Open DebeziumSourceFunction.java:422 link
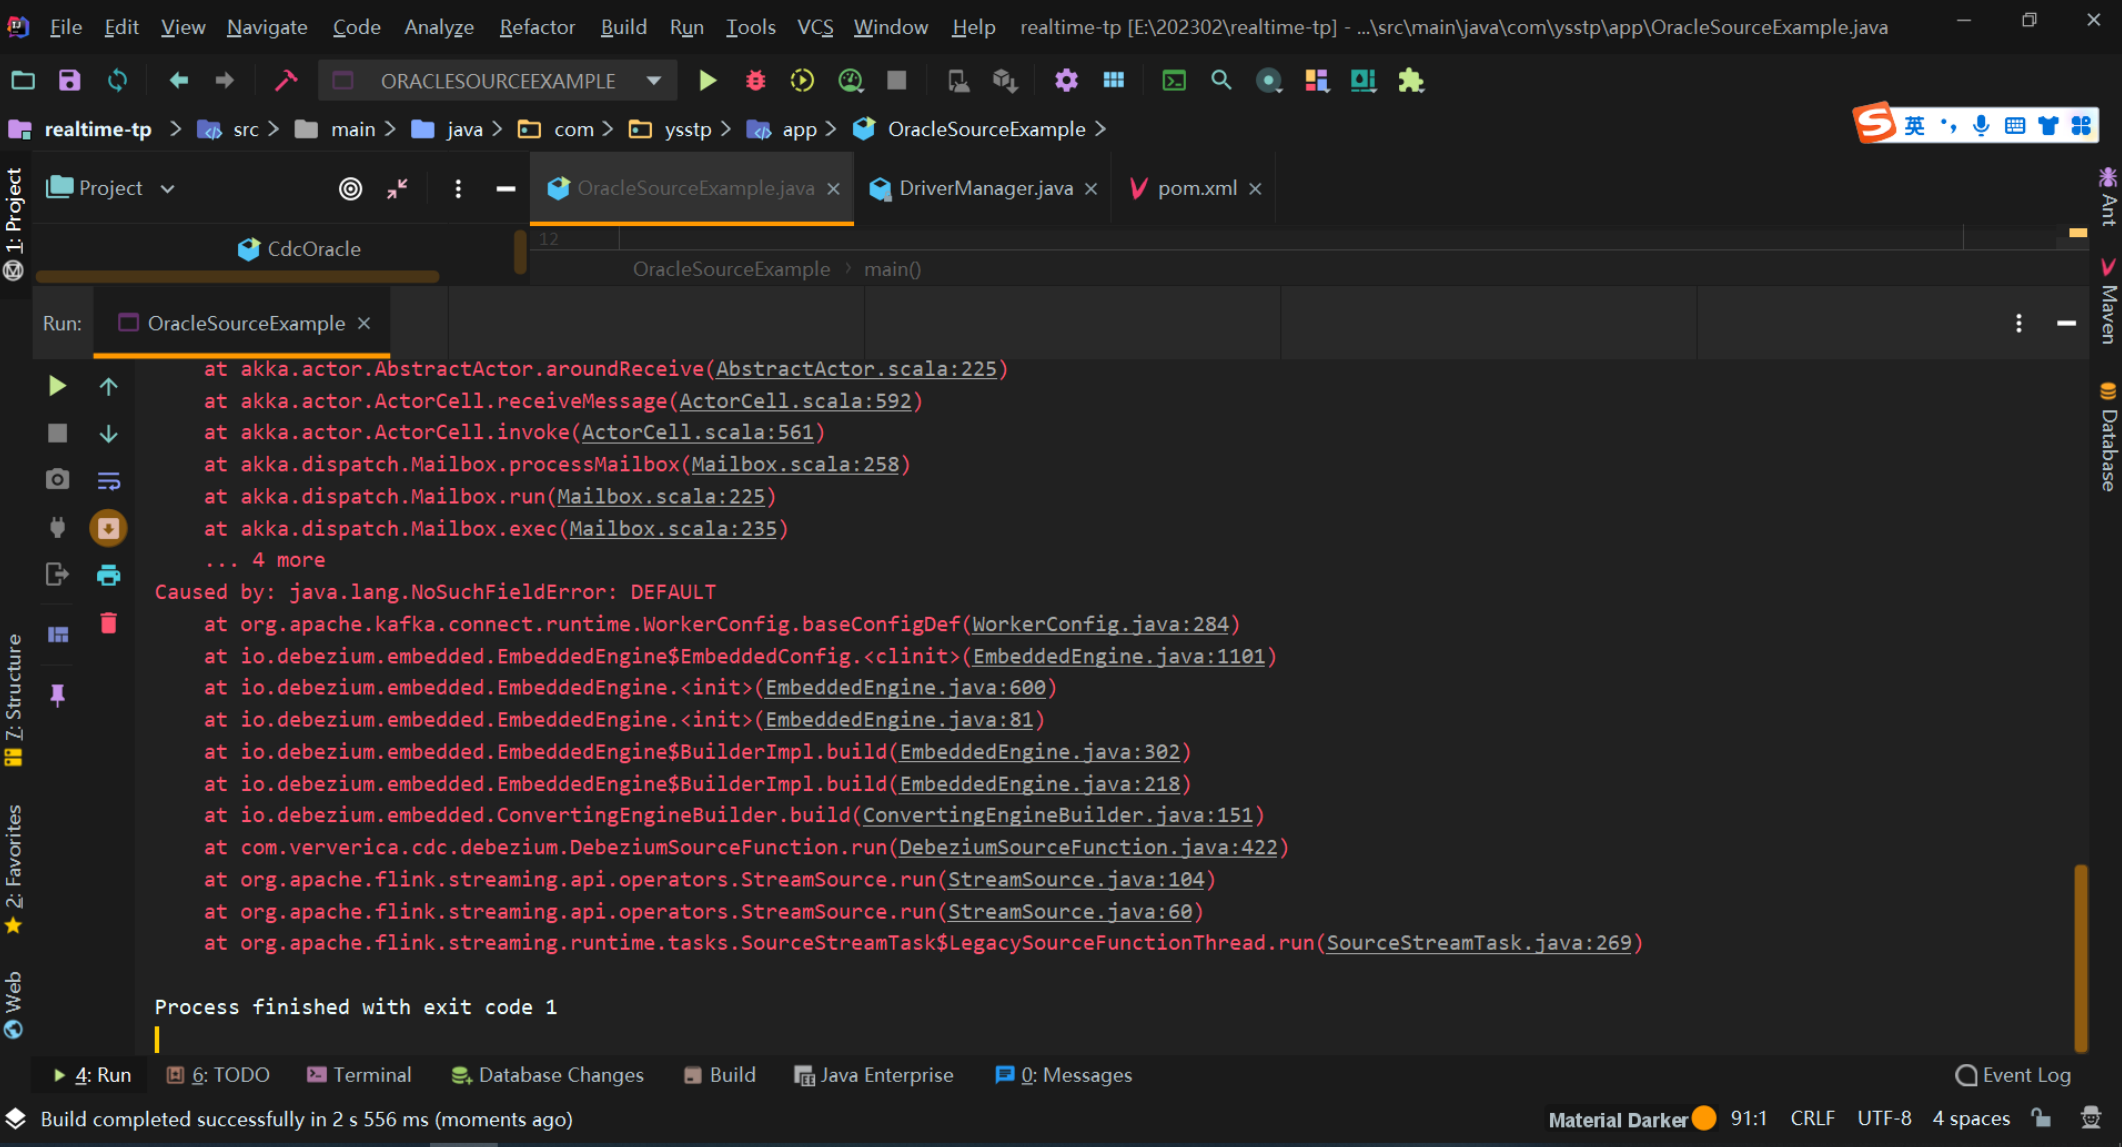Image resolution: width=2122 pixels, height=1147 pixels. (x=1088, y=847)
